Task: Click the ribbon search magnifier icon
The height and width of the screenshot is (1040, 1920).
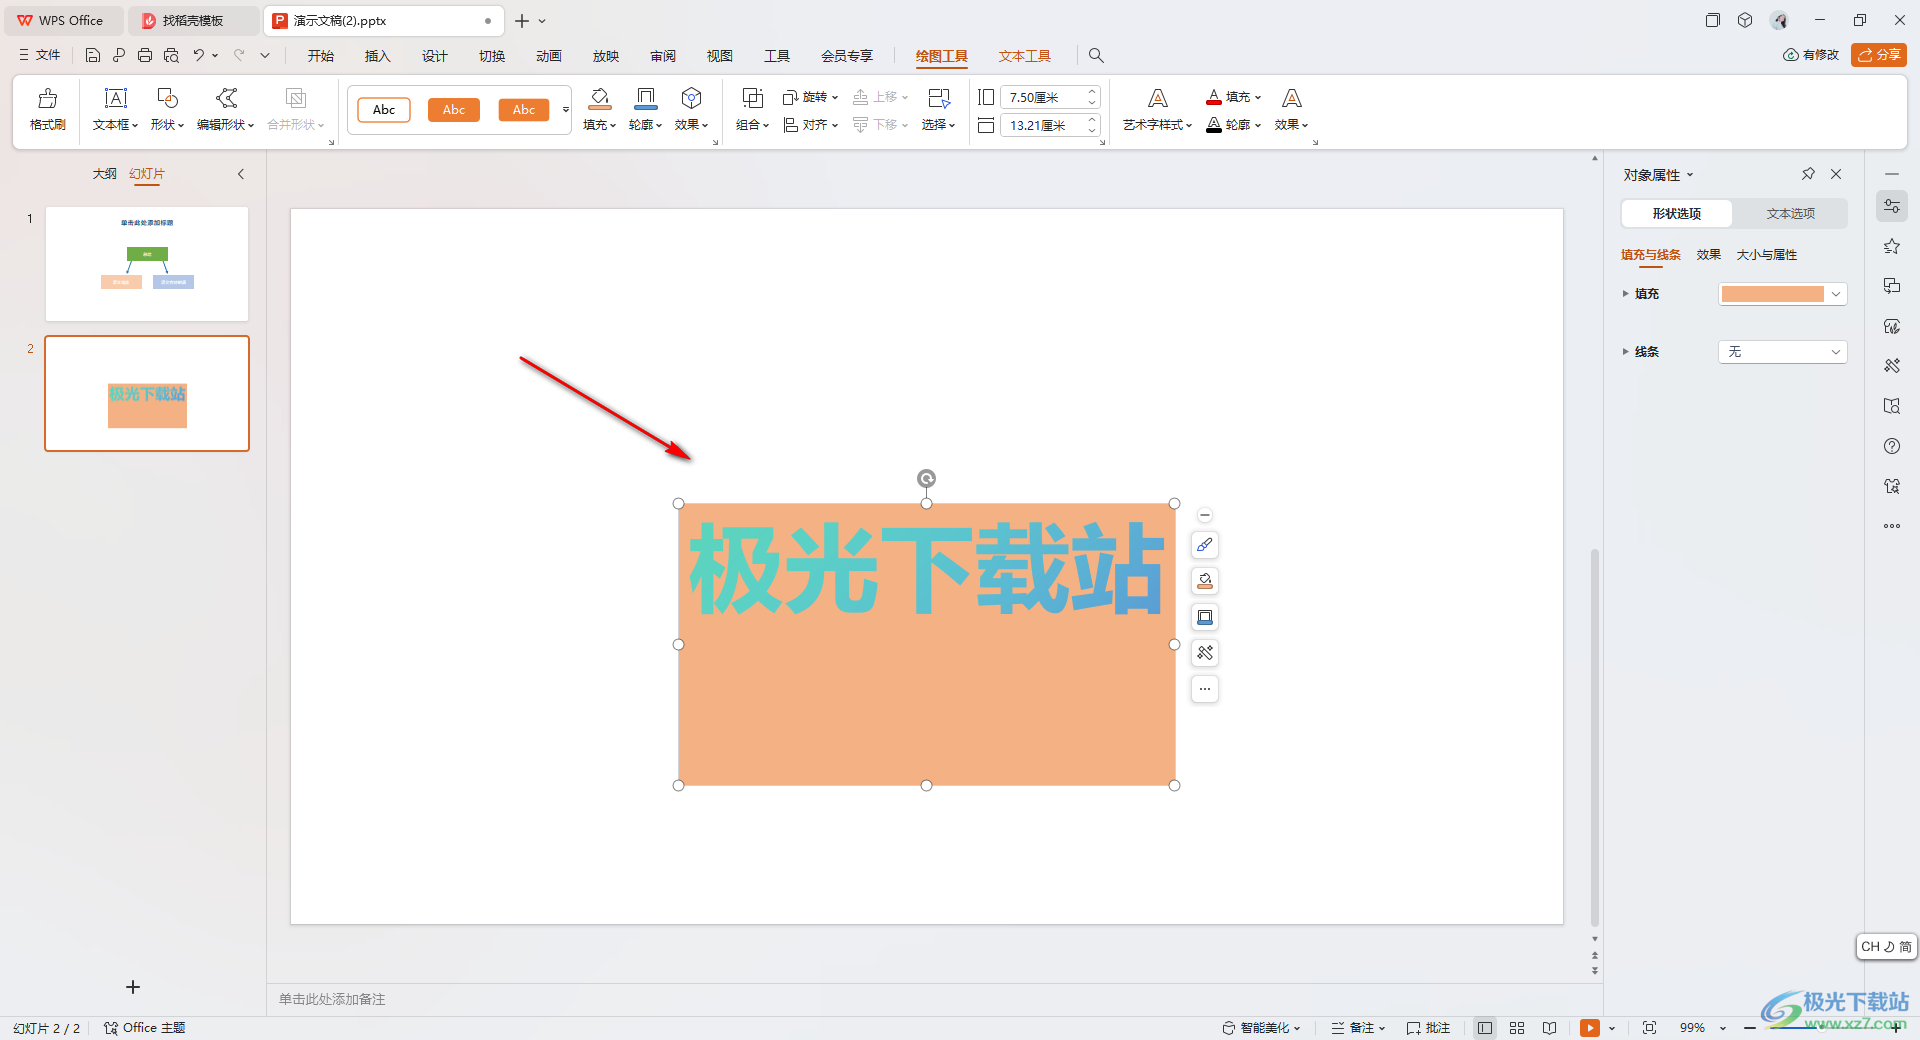Action: 1096,56
